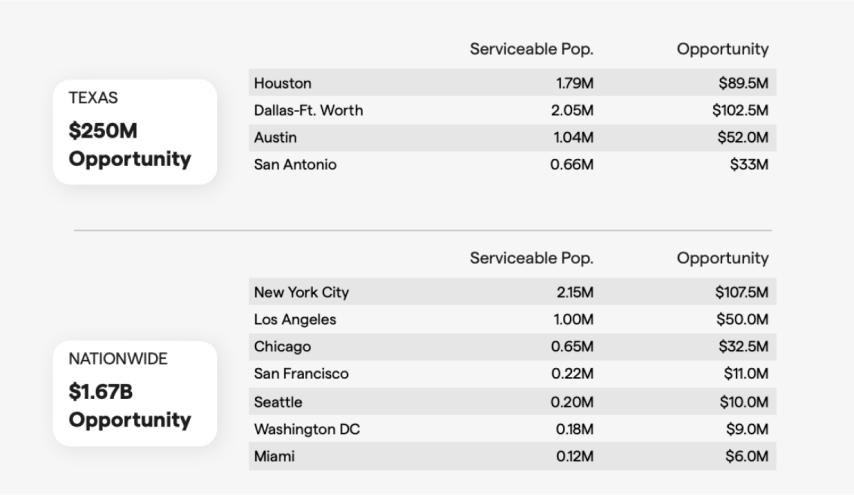Select the Seattle row label
The image size is (854, 495).
[278, 402]
